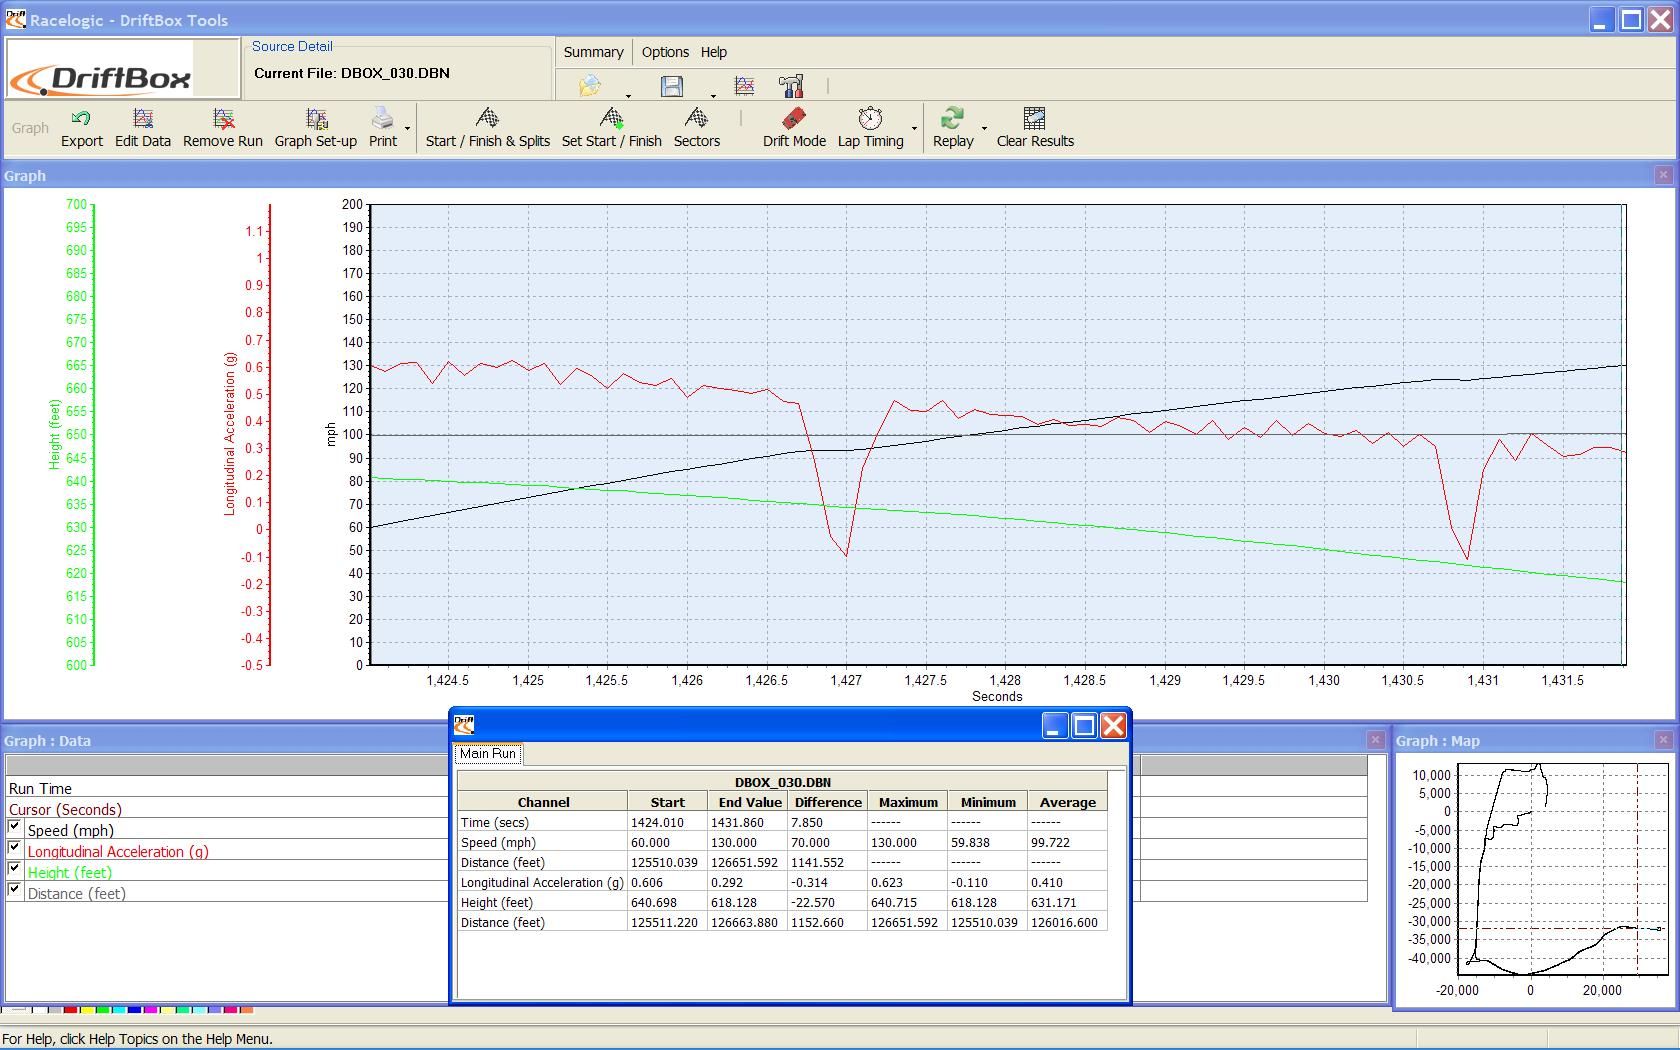Expand the open file dropdown arrow
Viewport: 1680px width, 1050px height.
(628, 96)
